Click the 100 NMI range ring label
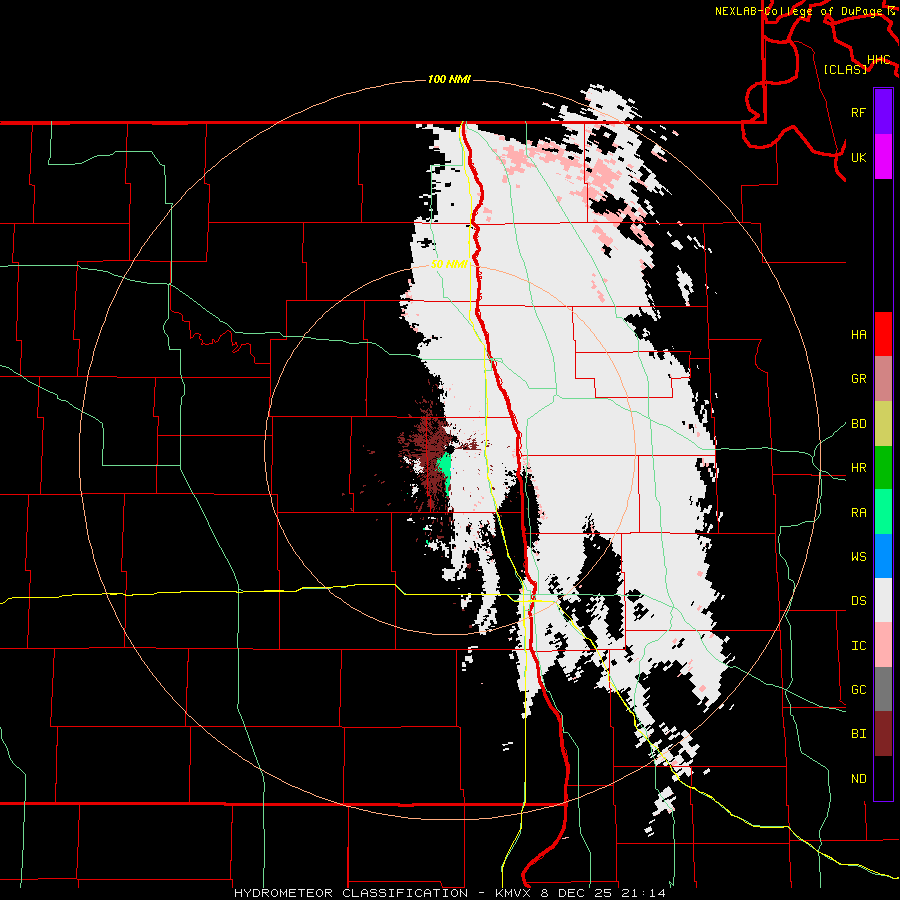The height and width of the screenshot is (900, 900). (x=449, y=79)
